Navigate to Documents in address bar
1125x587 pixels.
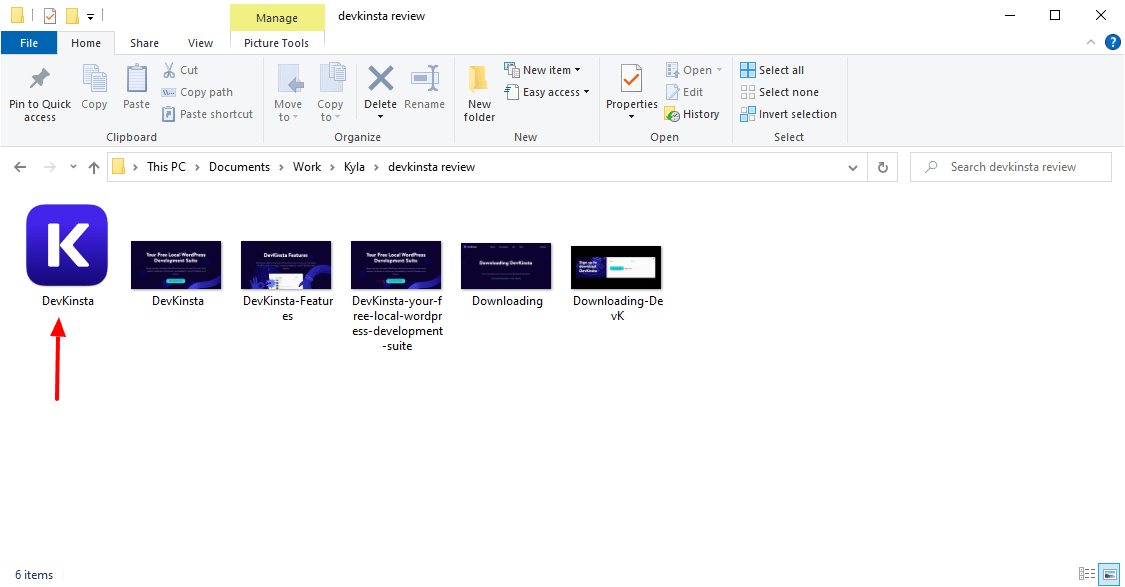click(239, 166)
